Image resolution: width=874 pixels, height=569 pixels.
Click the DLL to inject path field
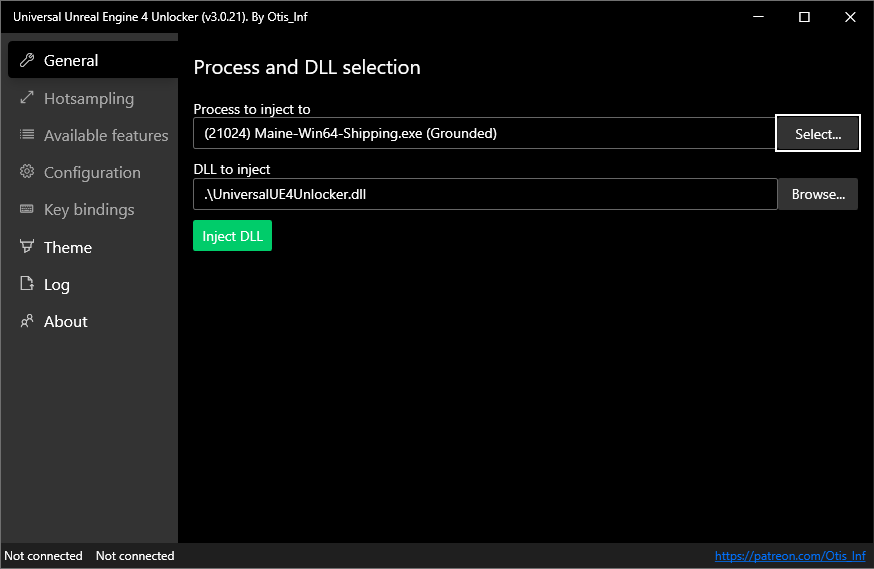coord(484,194)
